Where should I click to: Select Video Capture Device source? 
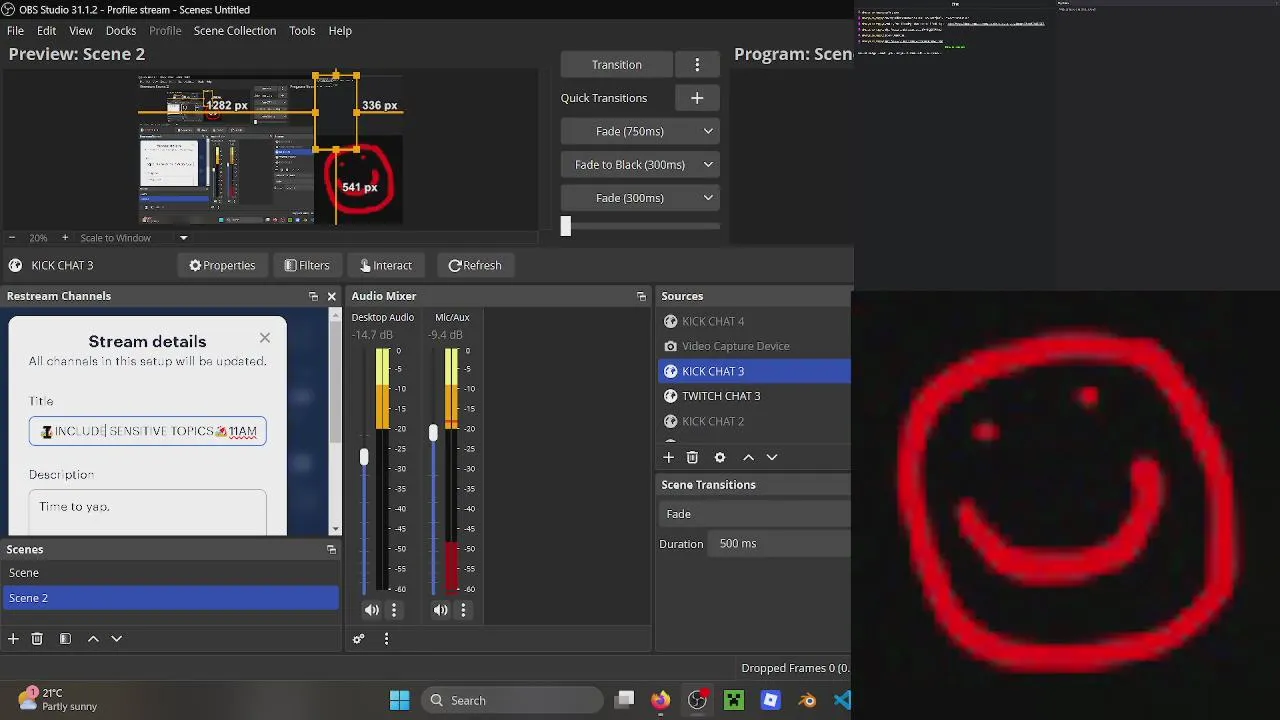coord(754,346)
